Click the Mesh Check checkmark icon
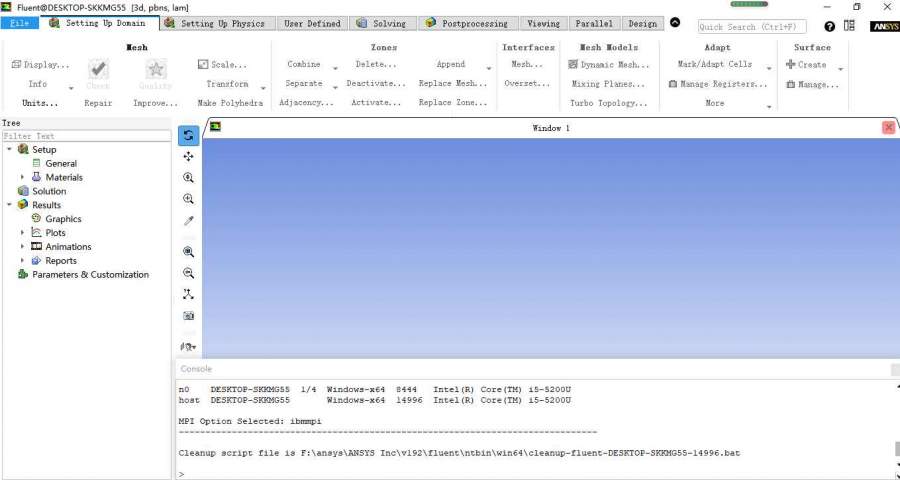 click(x=98, y=69)
